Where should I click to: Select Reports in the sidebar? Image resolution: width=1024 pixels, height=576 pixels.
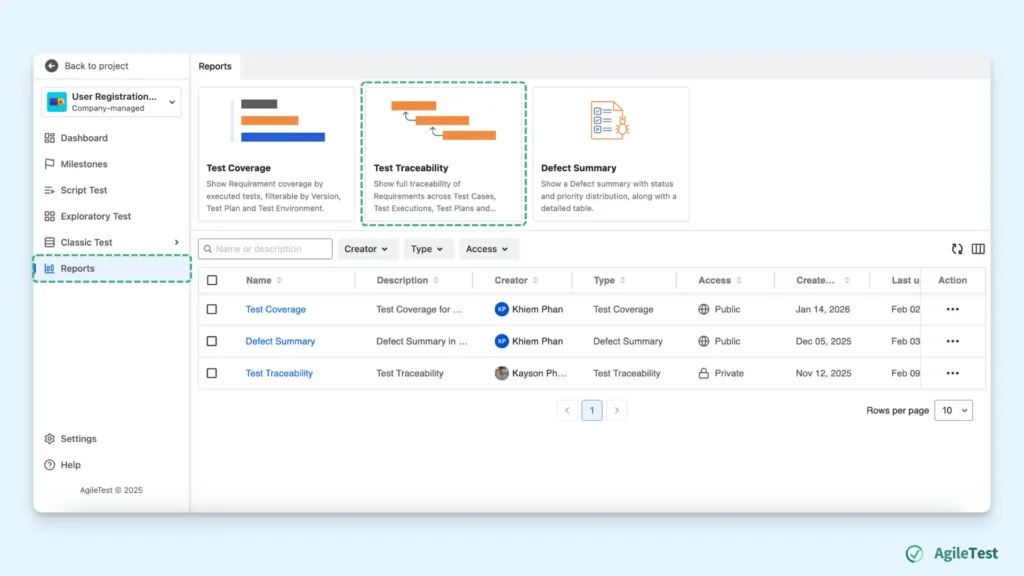point(111,268)
